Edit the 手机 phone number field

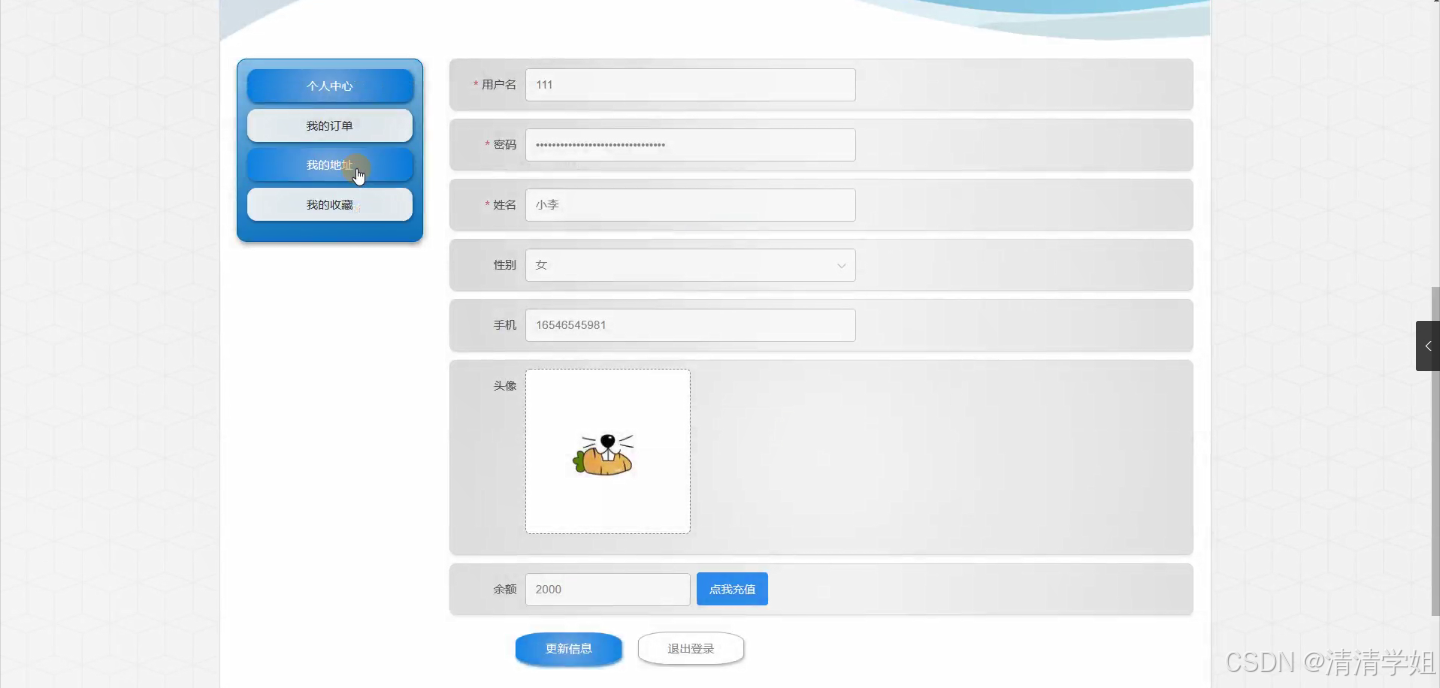click(690, 325)
